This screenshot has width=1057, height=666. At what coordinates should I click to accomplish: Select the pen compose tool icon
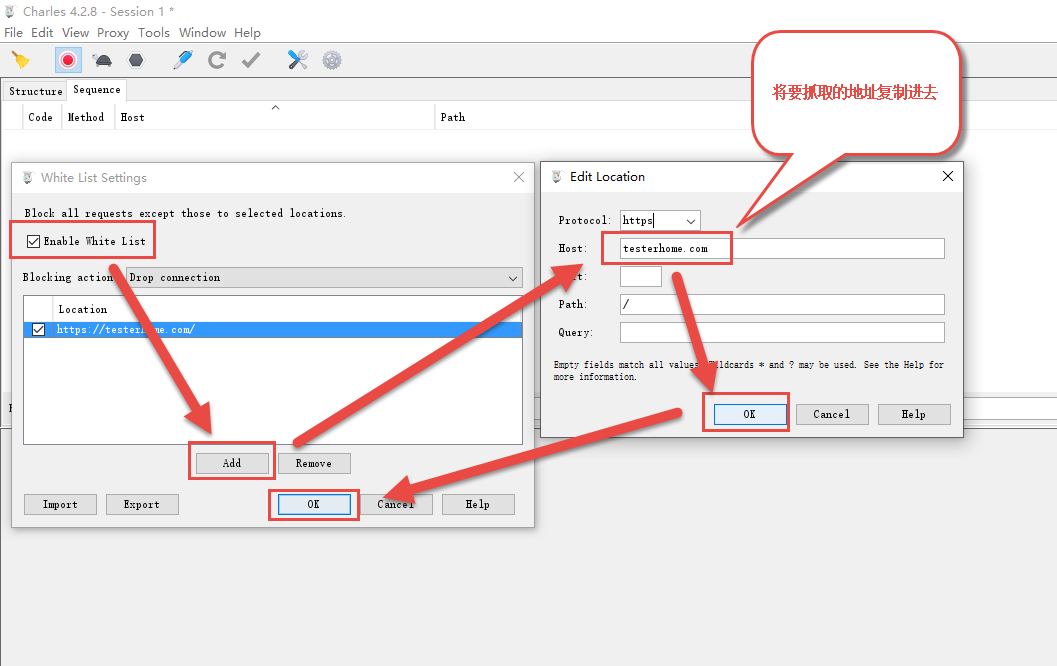[183, 60]
